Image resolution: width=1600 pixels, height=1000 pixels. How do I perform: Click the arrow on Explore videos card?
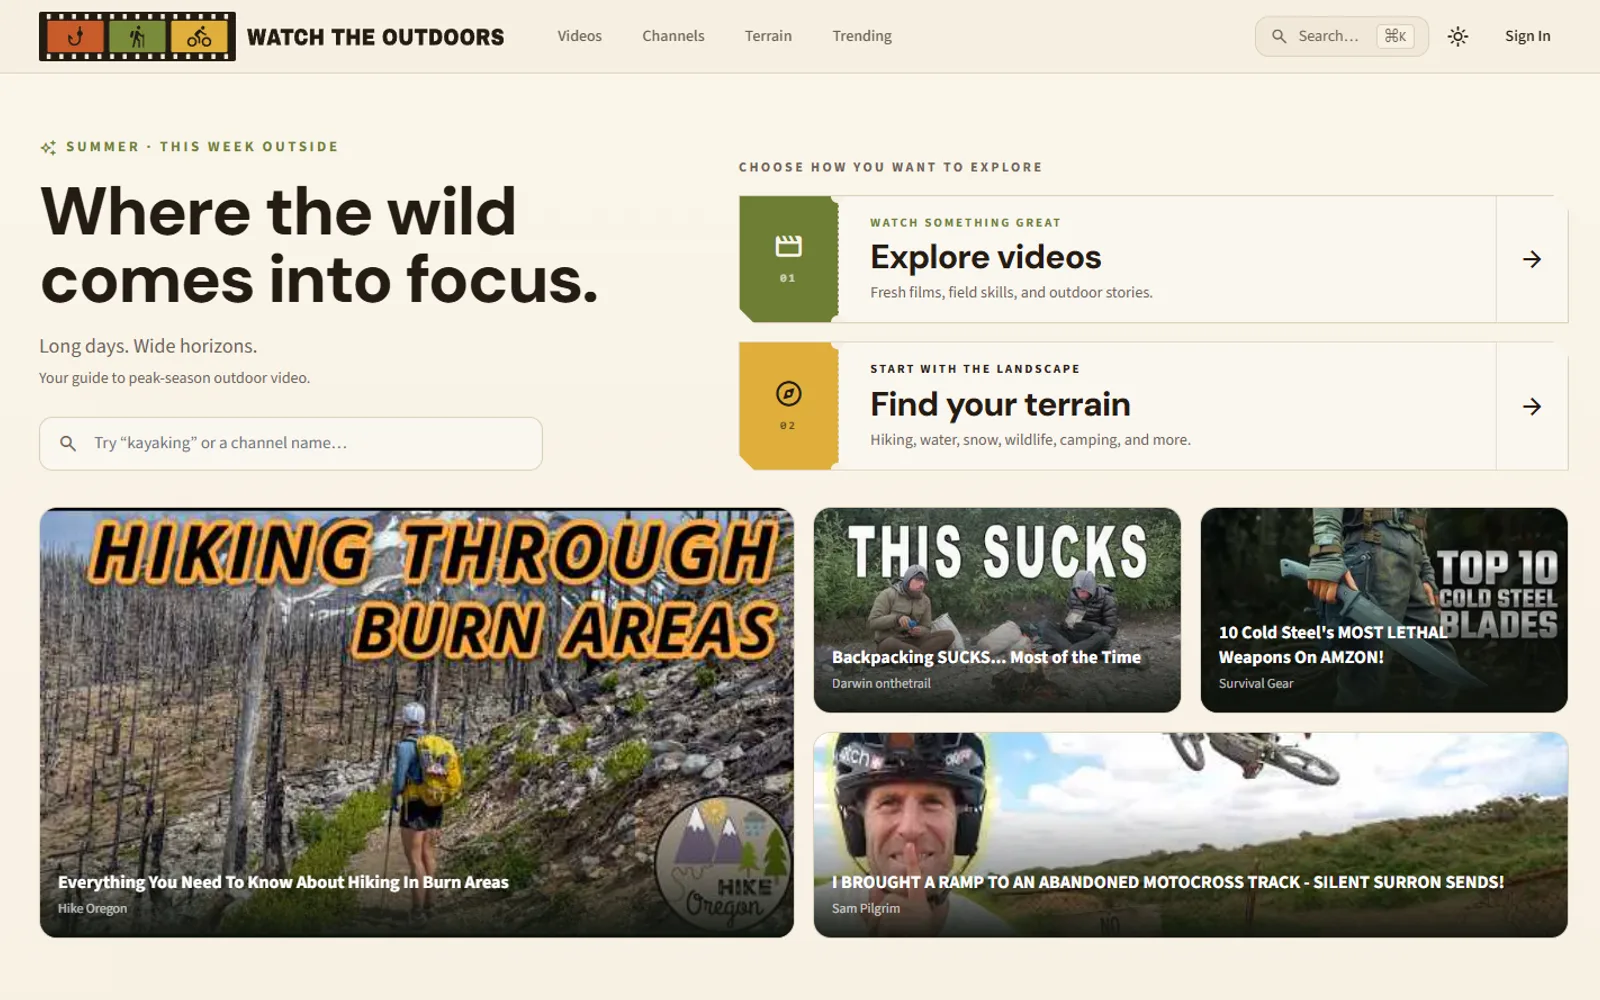[x=1531, y=259]
